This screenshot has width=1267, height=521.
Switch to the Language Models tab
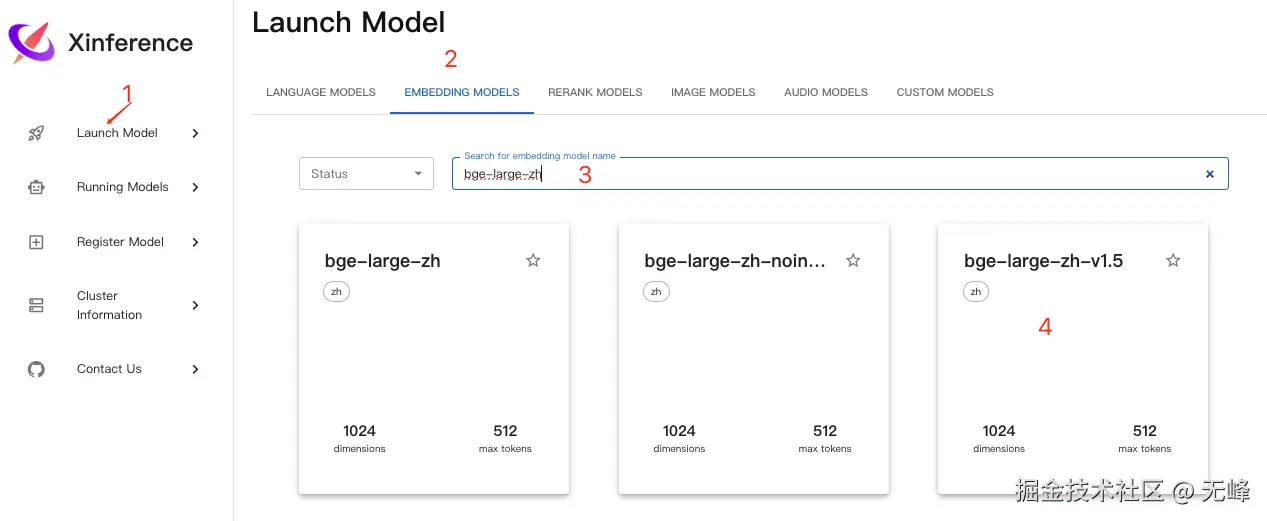point(321,92)
